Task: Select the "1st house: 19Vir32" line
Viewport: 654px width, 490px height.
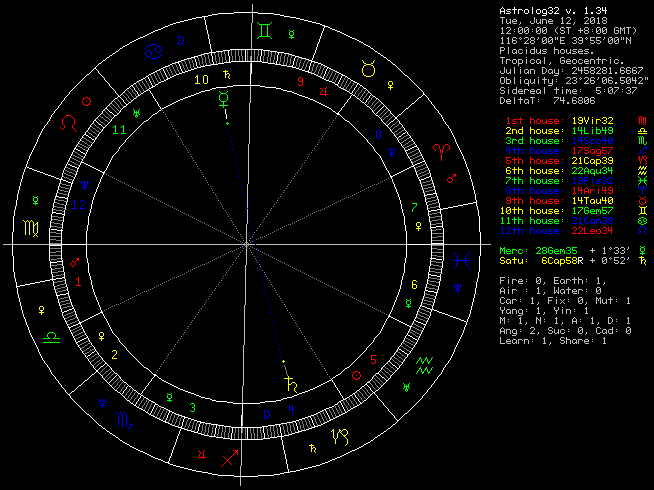Action: pyautogui.click(x=556, y=119)
